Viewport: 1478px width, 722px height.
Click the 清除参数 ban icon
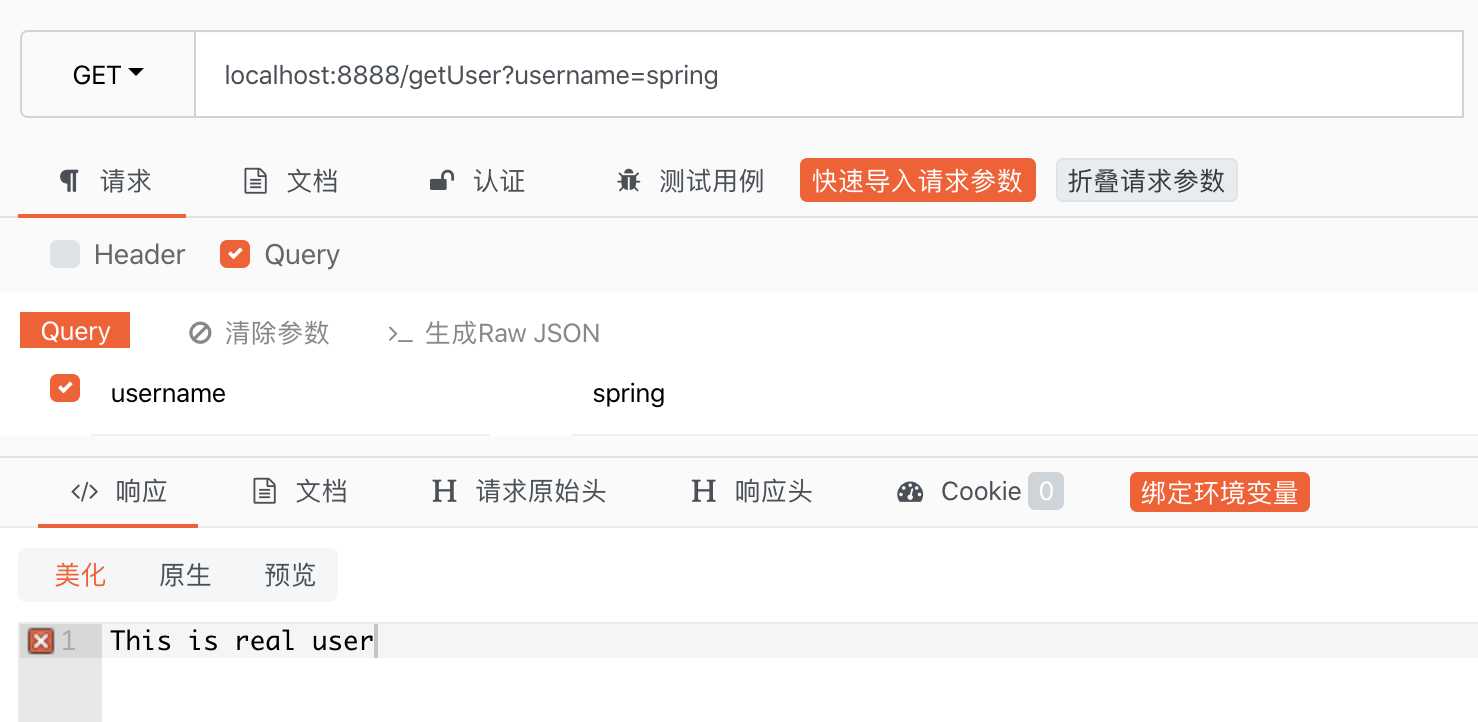(x=200, y=333)
